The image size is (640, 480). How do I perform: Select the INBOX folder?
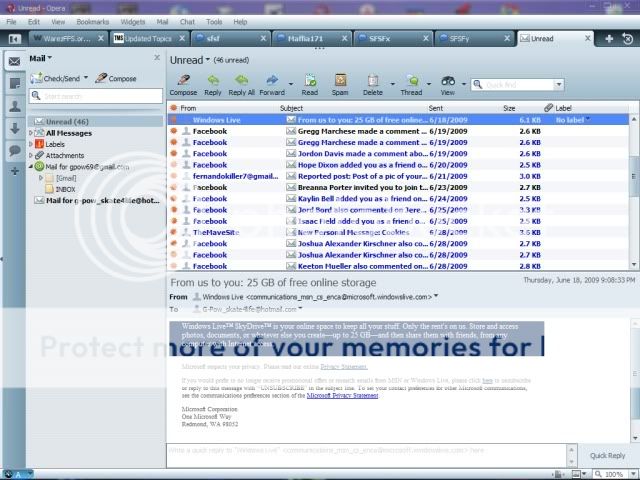(x=65, y=189)
